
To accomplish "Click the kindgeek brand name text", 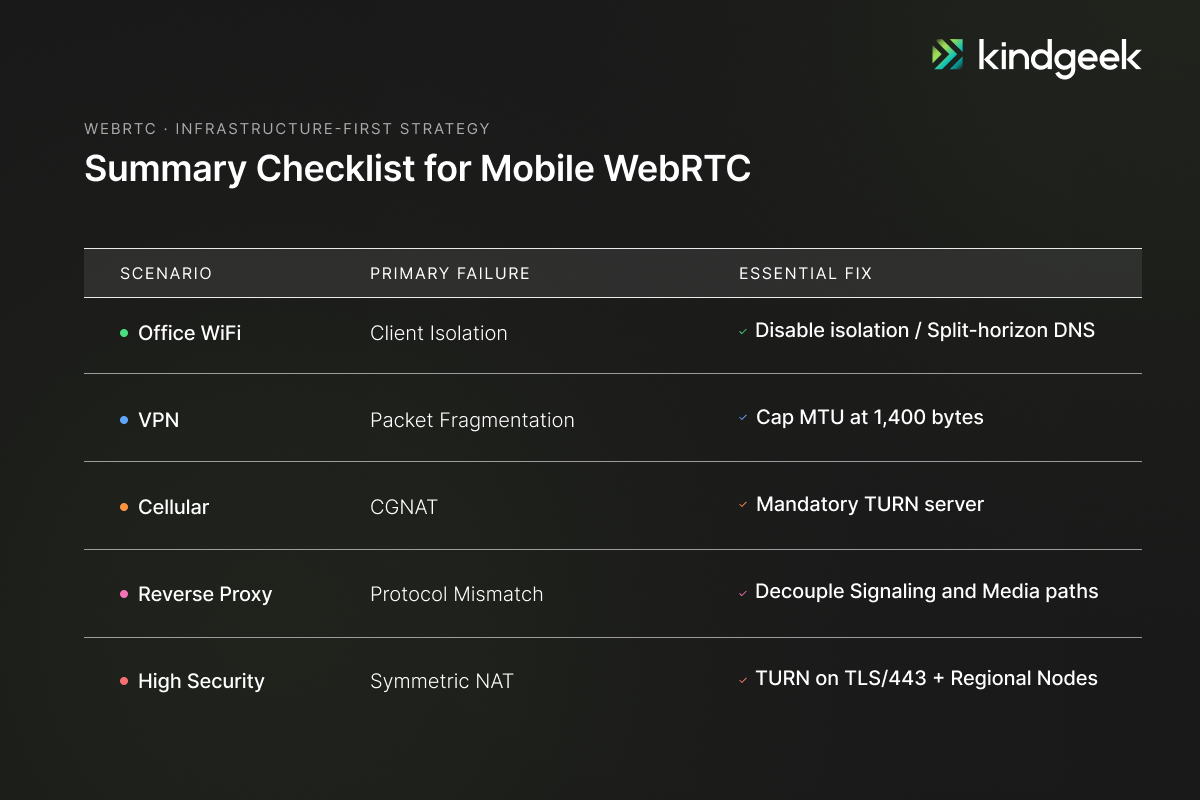I will click(1058, 57).
